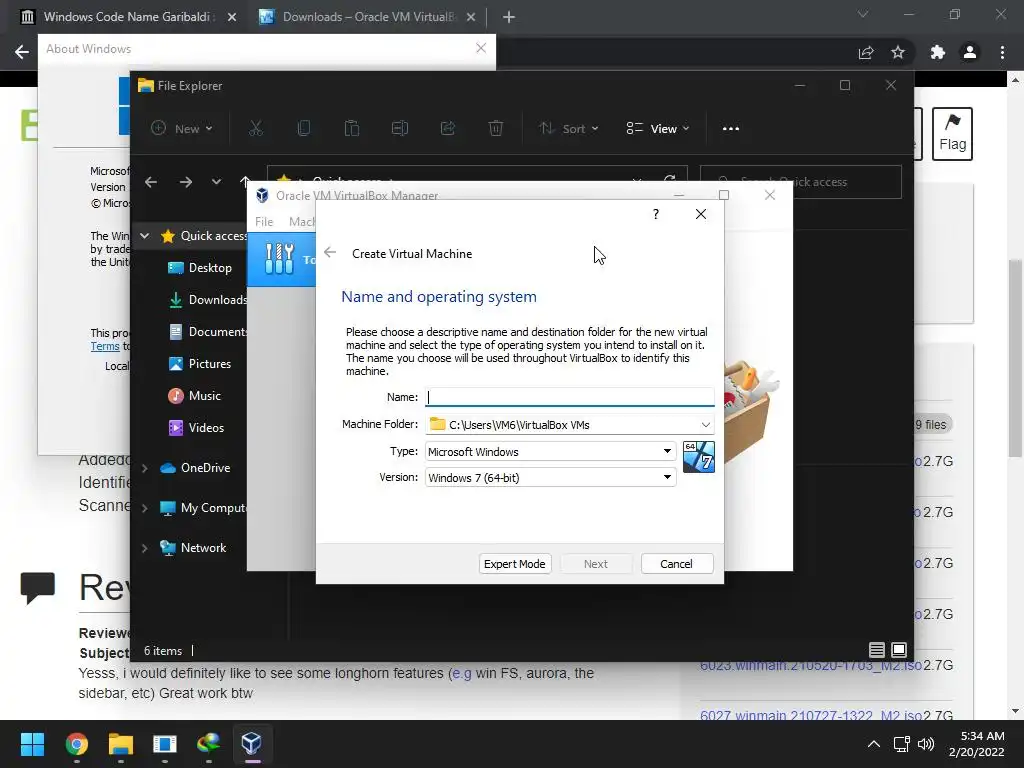Expand the OneDrive tree node

point(144,468)
